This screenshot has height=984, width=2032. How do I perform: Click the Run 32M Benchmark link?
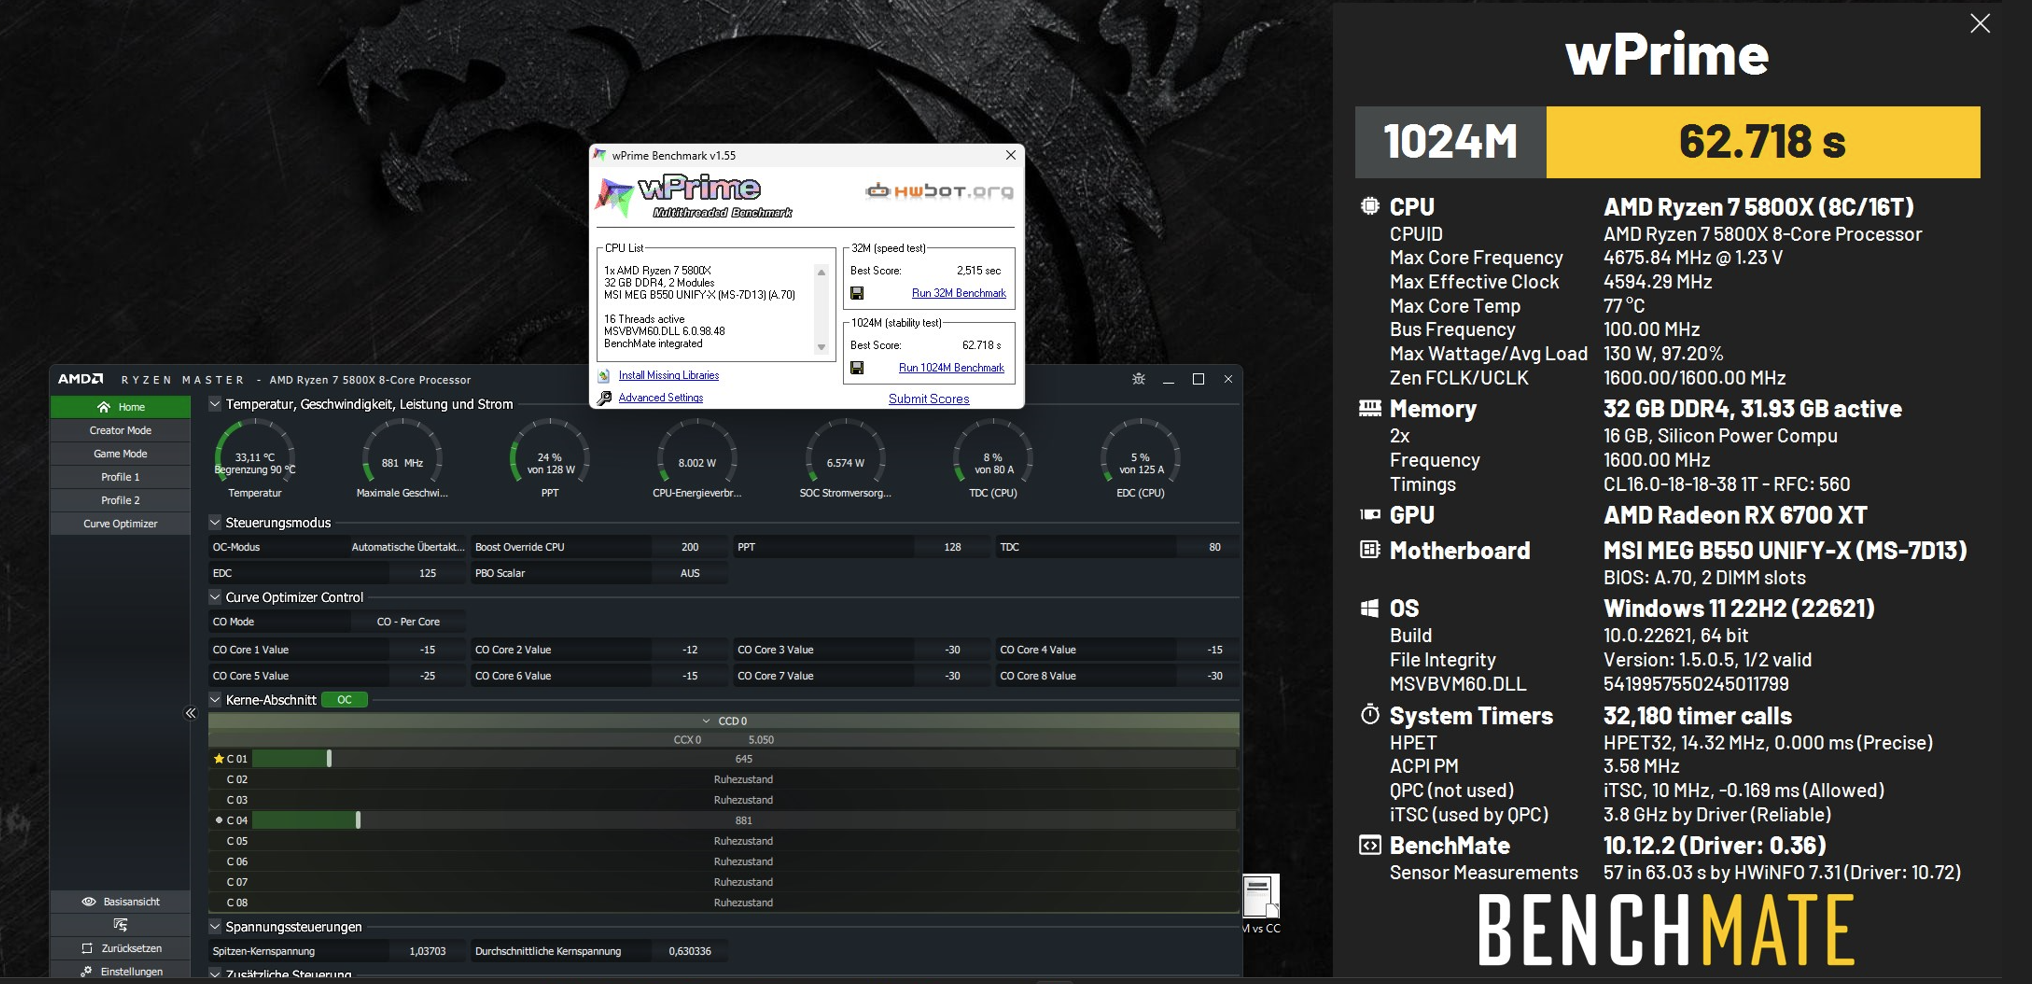(x=958, y=293)
